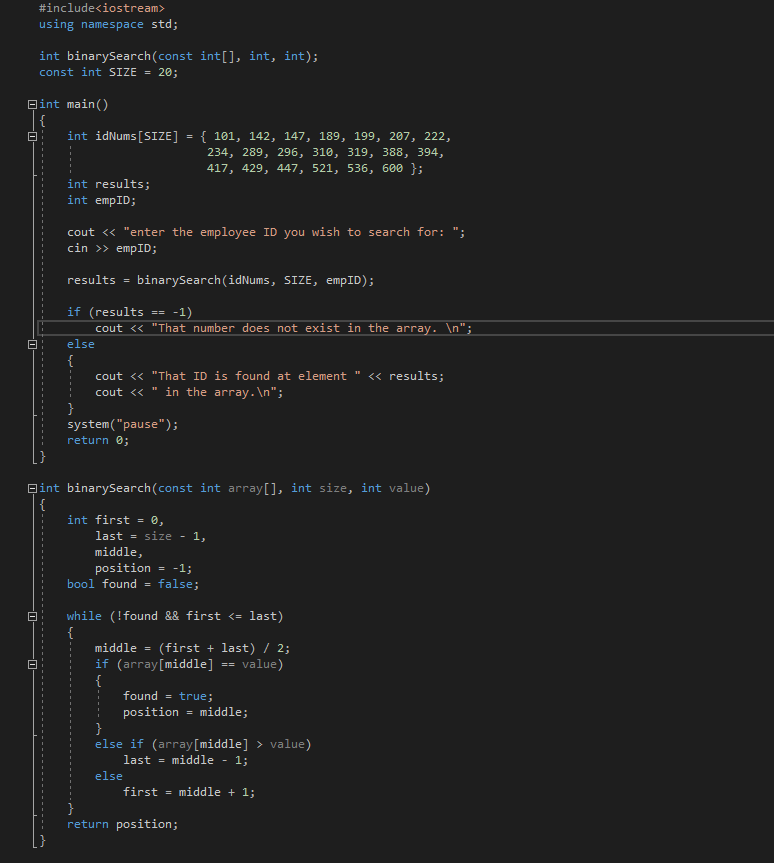Screen dimensions: 774x863
Task: Click the "enter the employee ID" string
Action: 291,232
